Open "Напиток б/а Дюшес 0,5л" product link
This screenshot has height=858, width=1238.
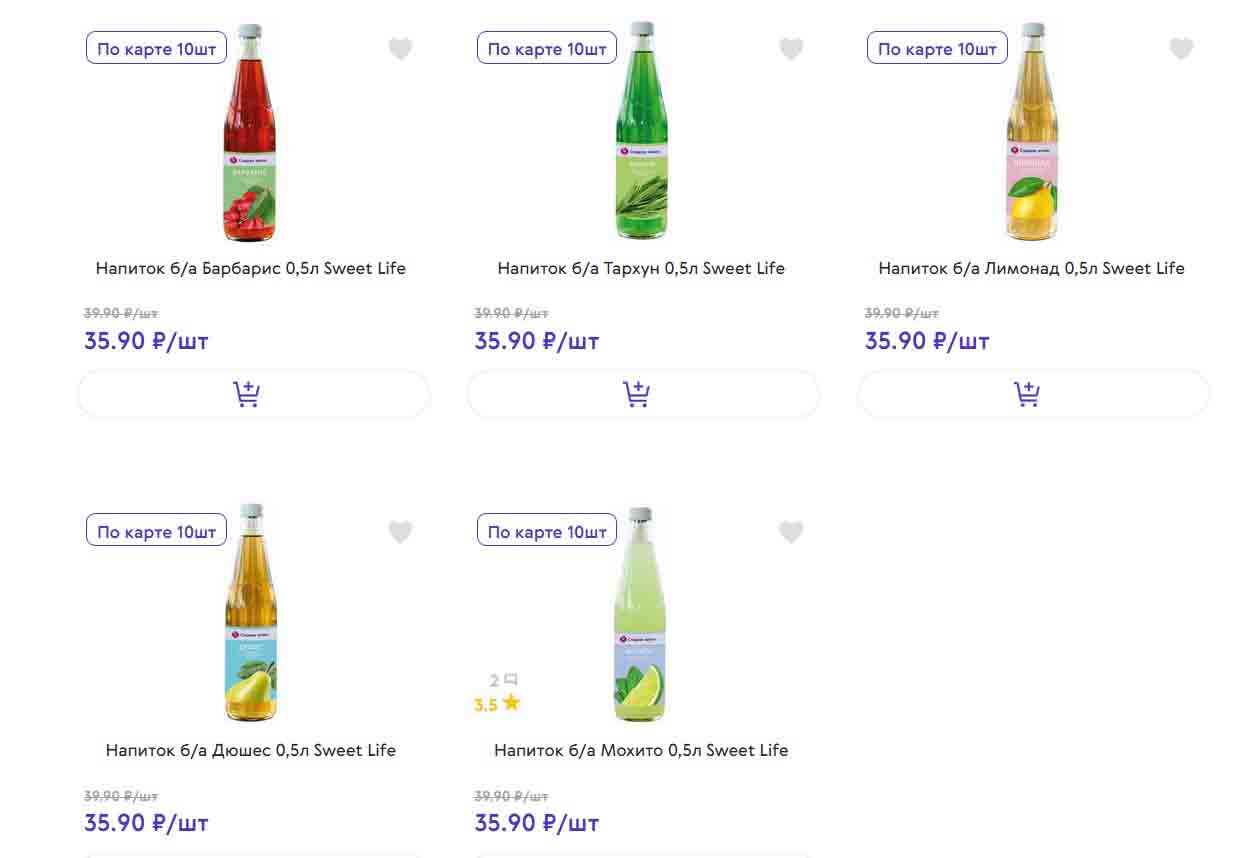(251, 750)
